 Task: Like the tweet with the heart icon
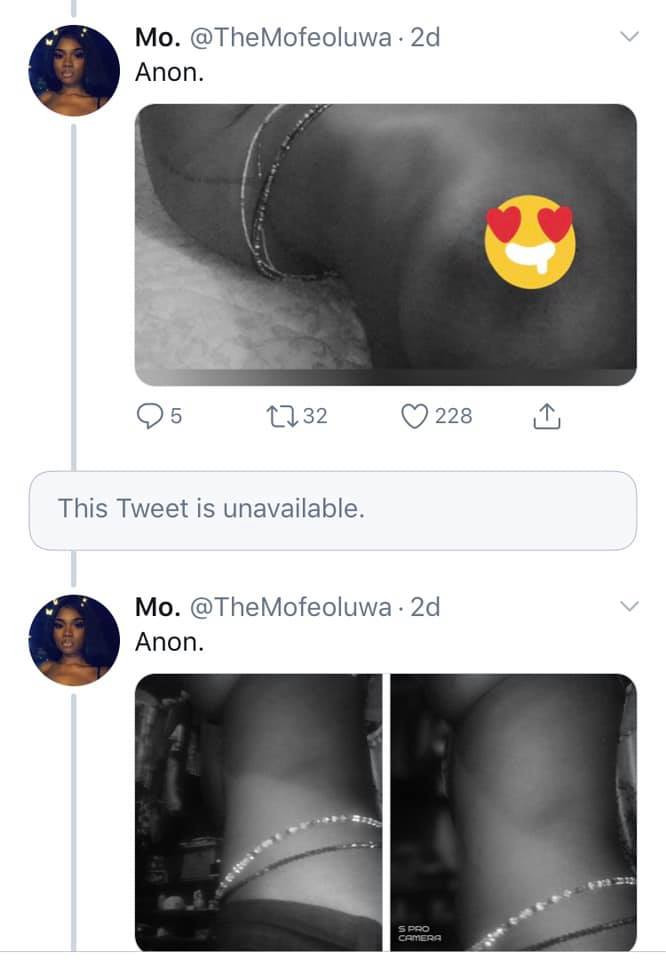[x=413, y=416]
